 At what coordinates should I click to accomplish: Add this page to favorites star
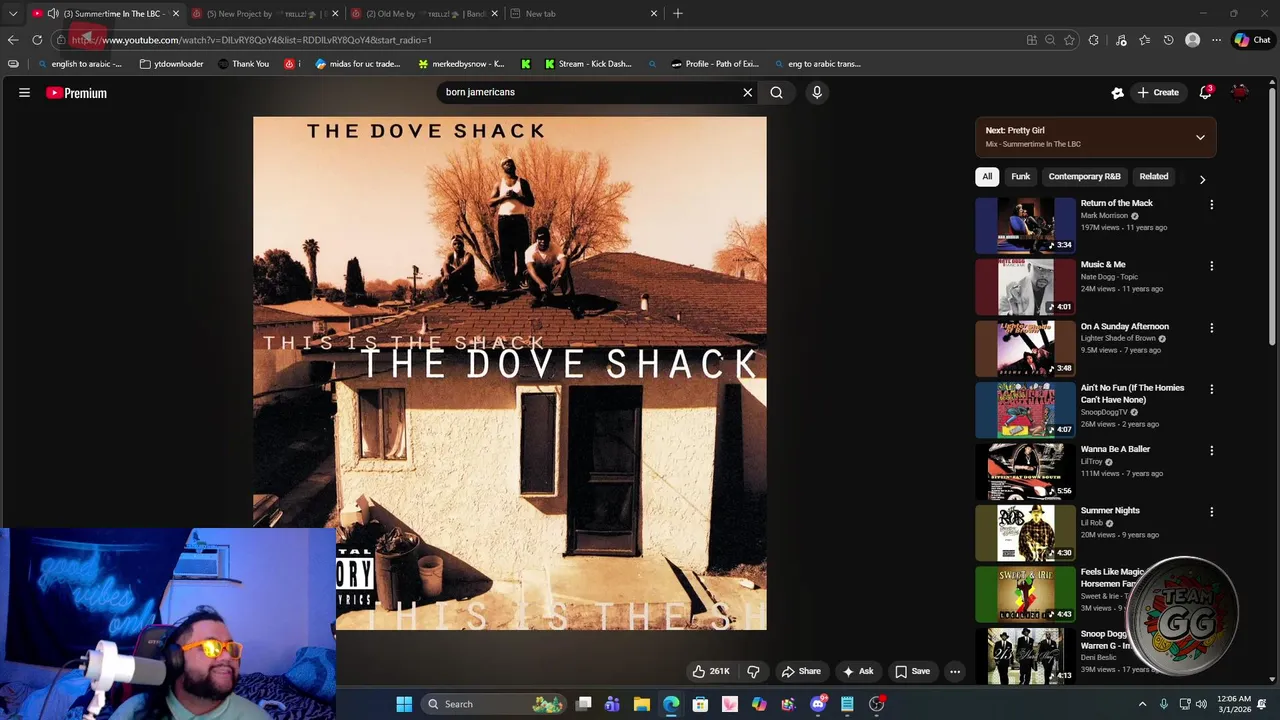click(x=1069, y=40)
